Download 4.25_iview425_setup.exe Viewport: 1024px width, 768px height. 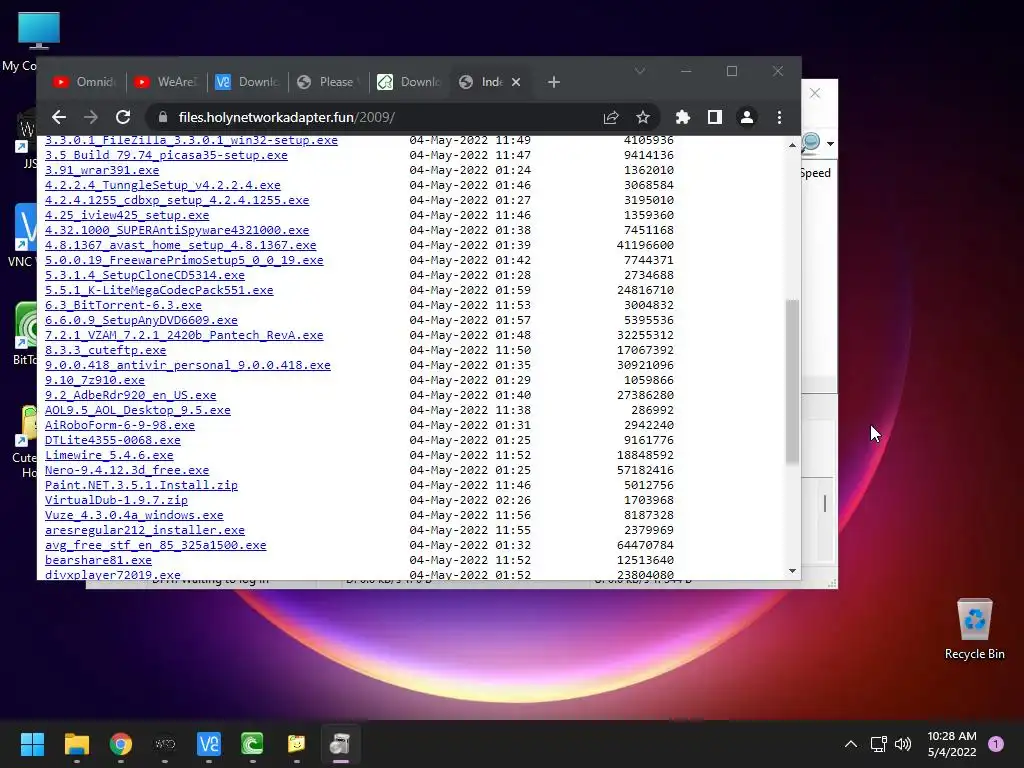click(x=127, y=216)
